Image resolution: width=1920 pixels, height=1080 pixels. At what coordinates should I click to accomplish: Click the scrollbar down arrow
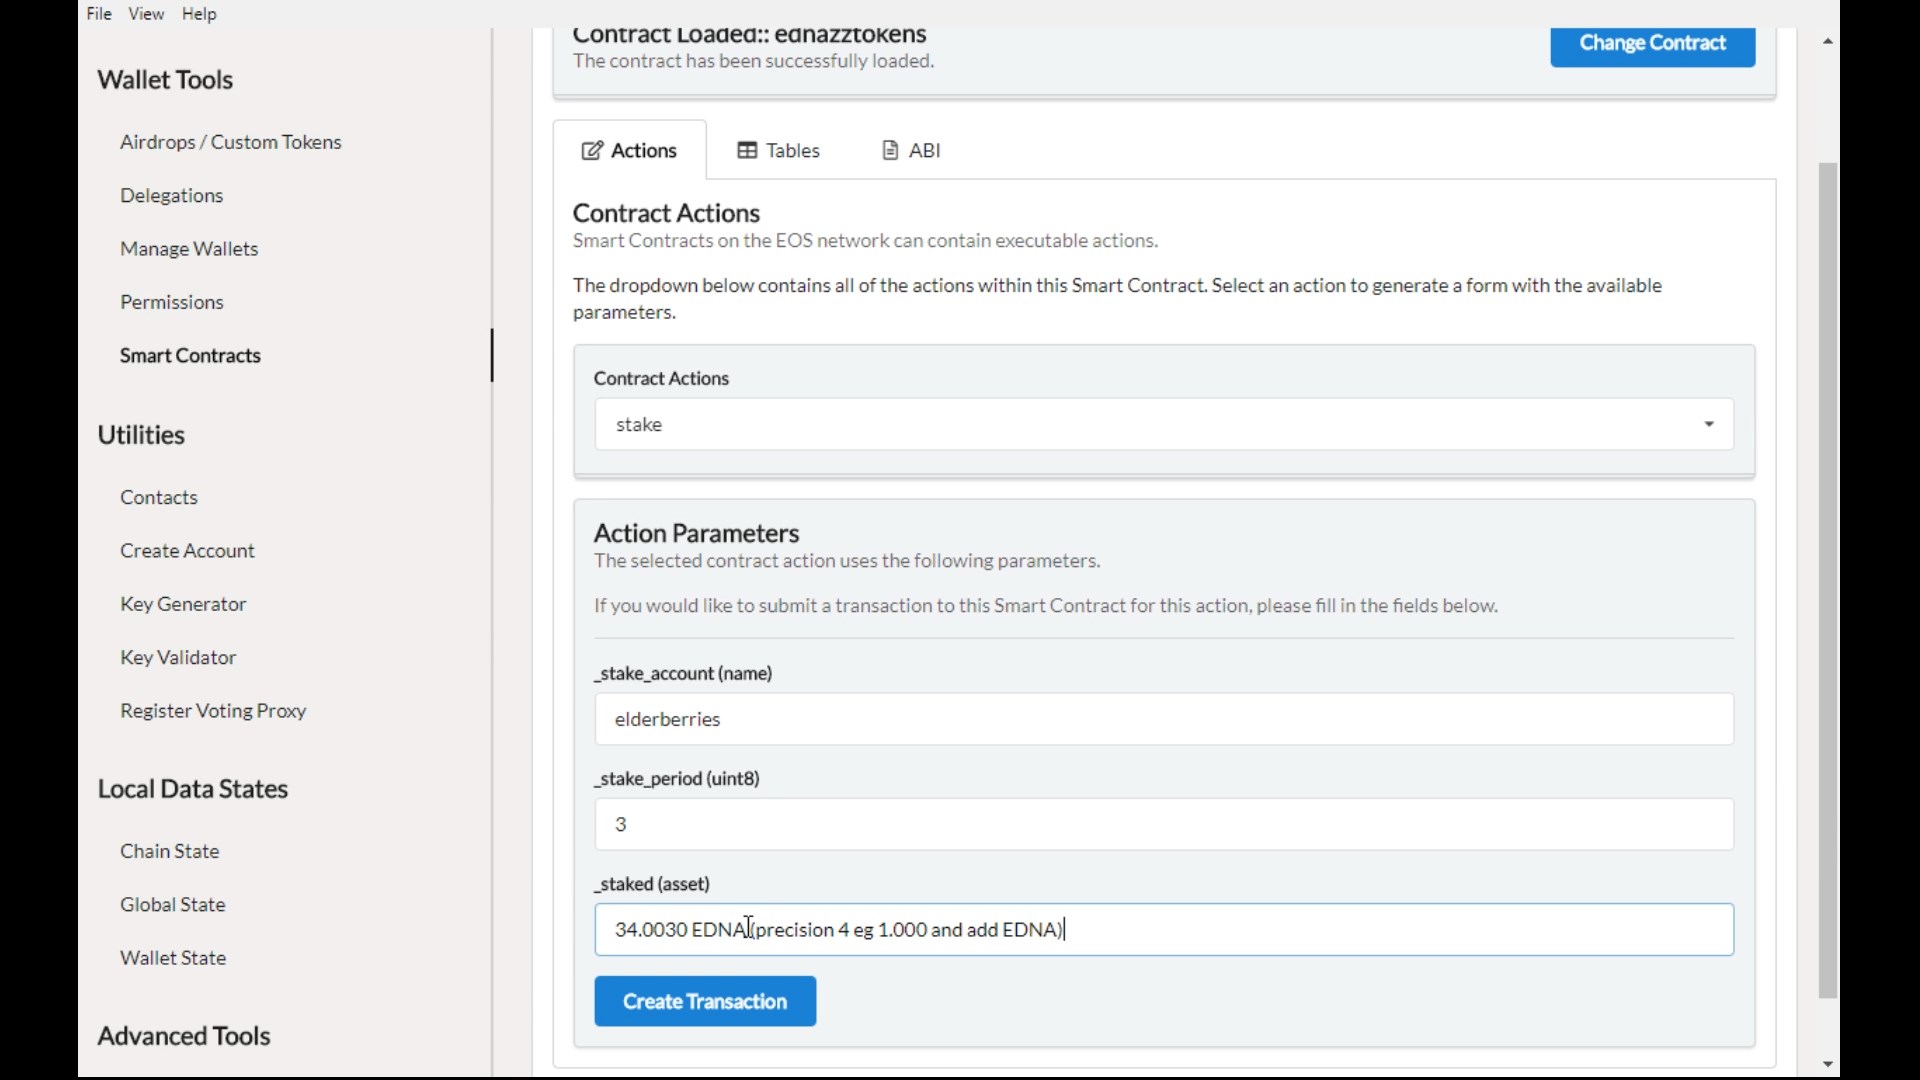coord(1827,1064)
